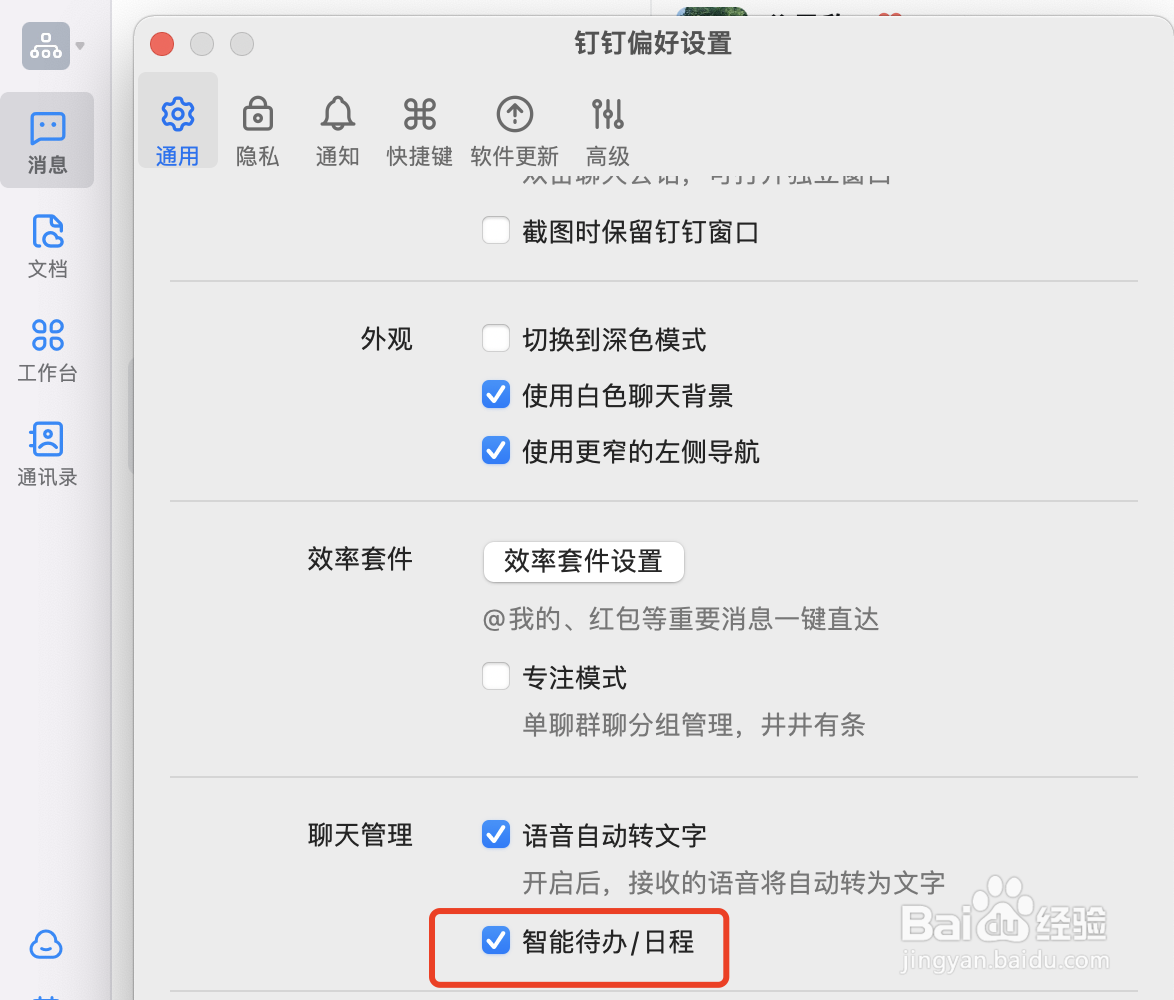
Task: Toggle voice-to-text (语音自动转文字) checkbox
Action: pyautogui.click(x=496, y=835)
